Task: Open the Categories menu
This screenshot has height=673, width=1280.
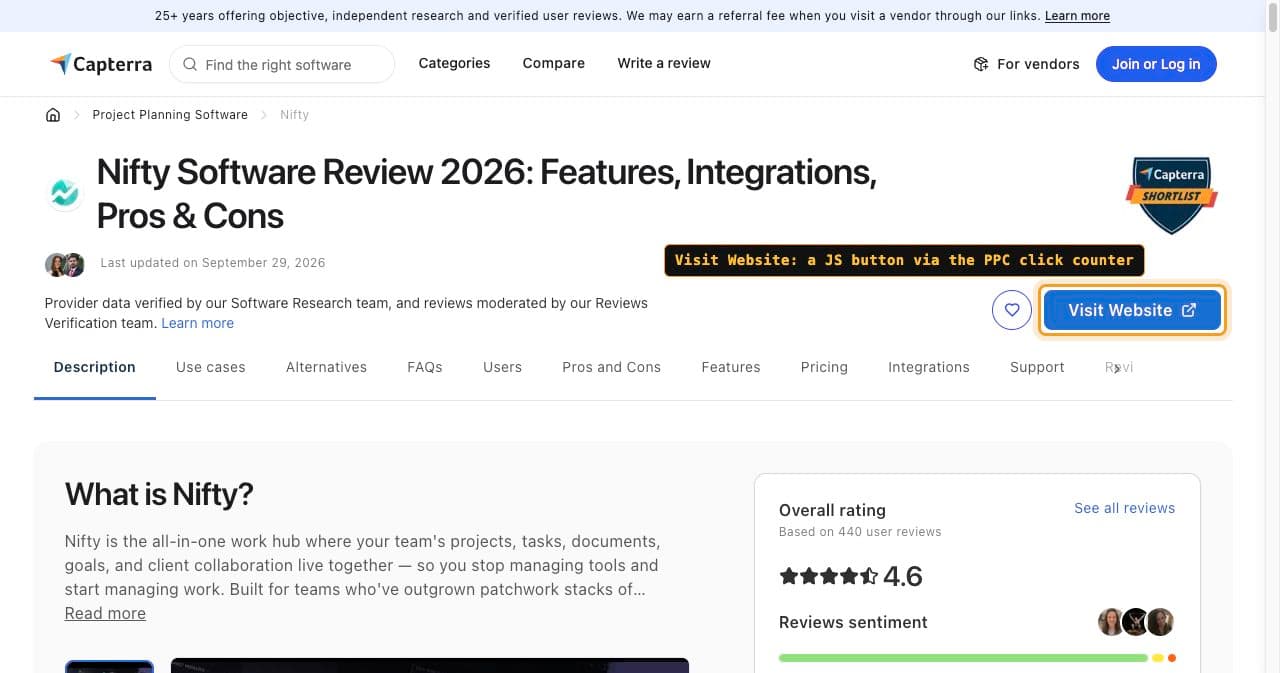Action: point(454,63)
